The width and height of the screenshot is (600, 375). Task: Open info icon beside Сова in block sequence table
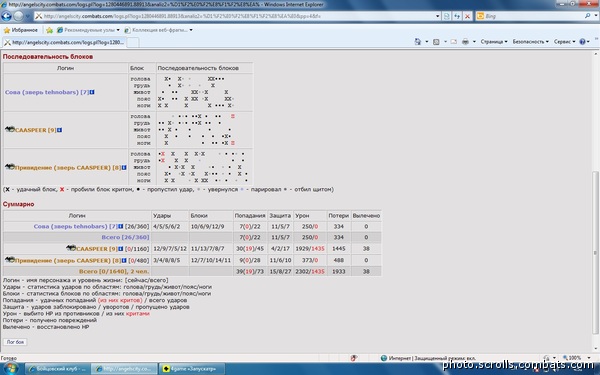coord(92,92)
